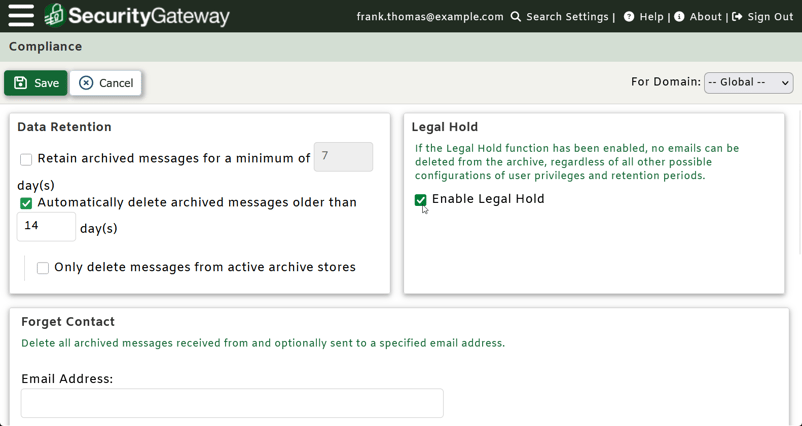Click the SecurityGateway padlock logo

55,15
